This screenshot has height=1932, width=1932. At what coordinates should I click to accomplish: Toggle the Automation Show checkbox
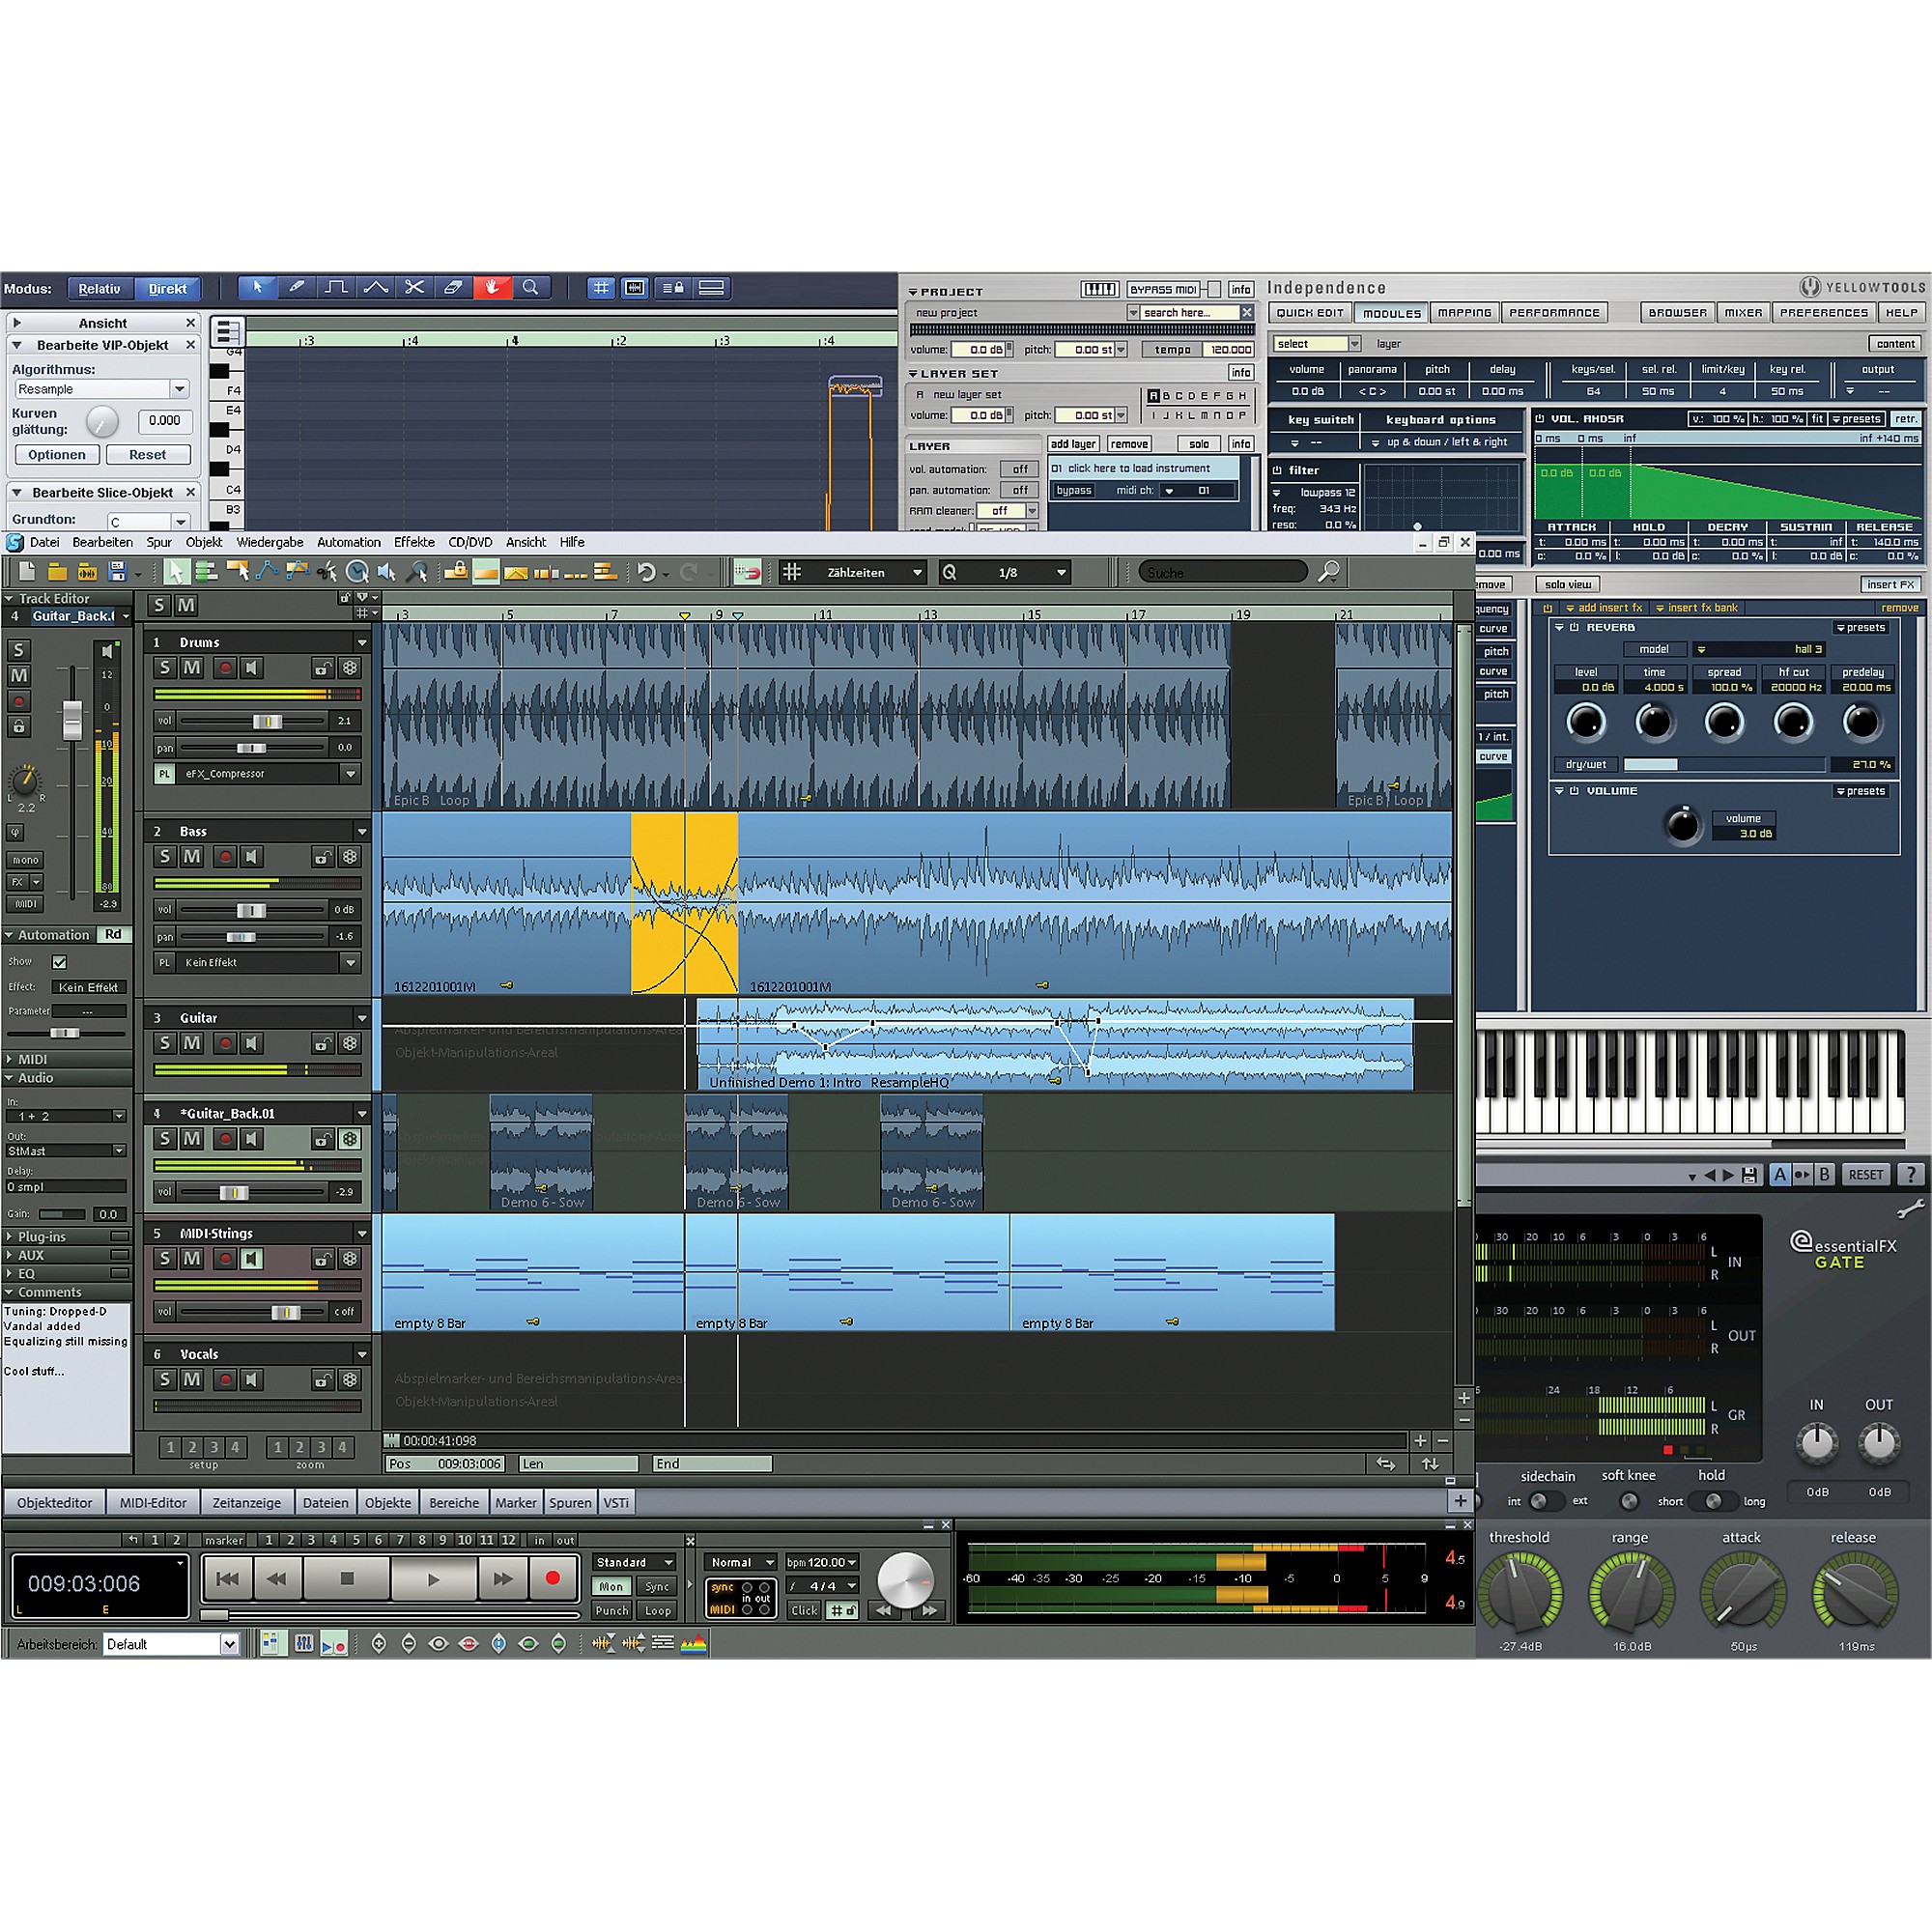click(60, 962)
